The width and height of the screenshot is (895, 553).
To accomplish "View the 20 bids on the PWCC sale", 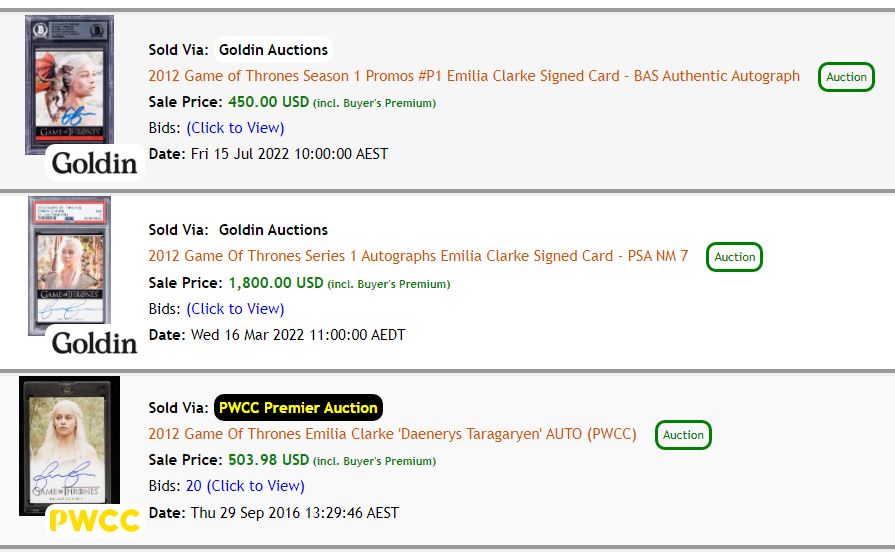I will coord(245,486).
